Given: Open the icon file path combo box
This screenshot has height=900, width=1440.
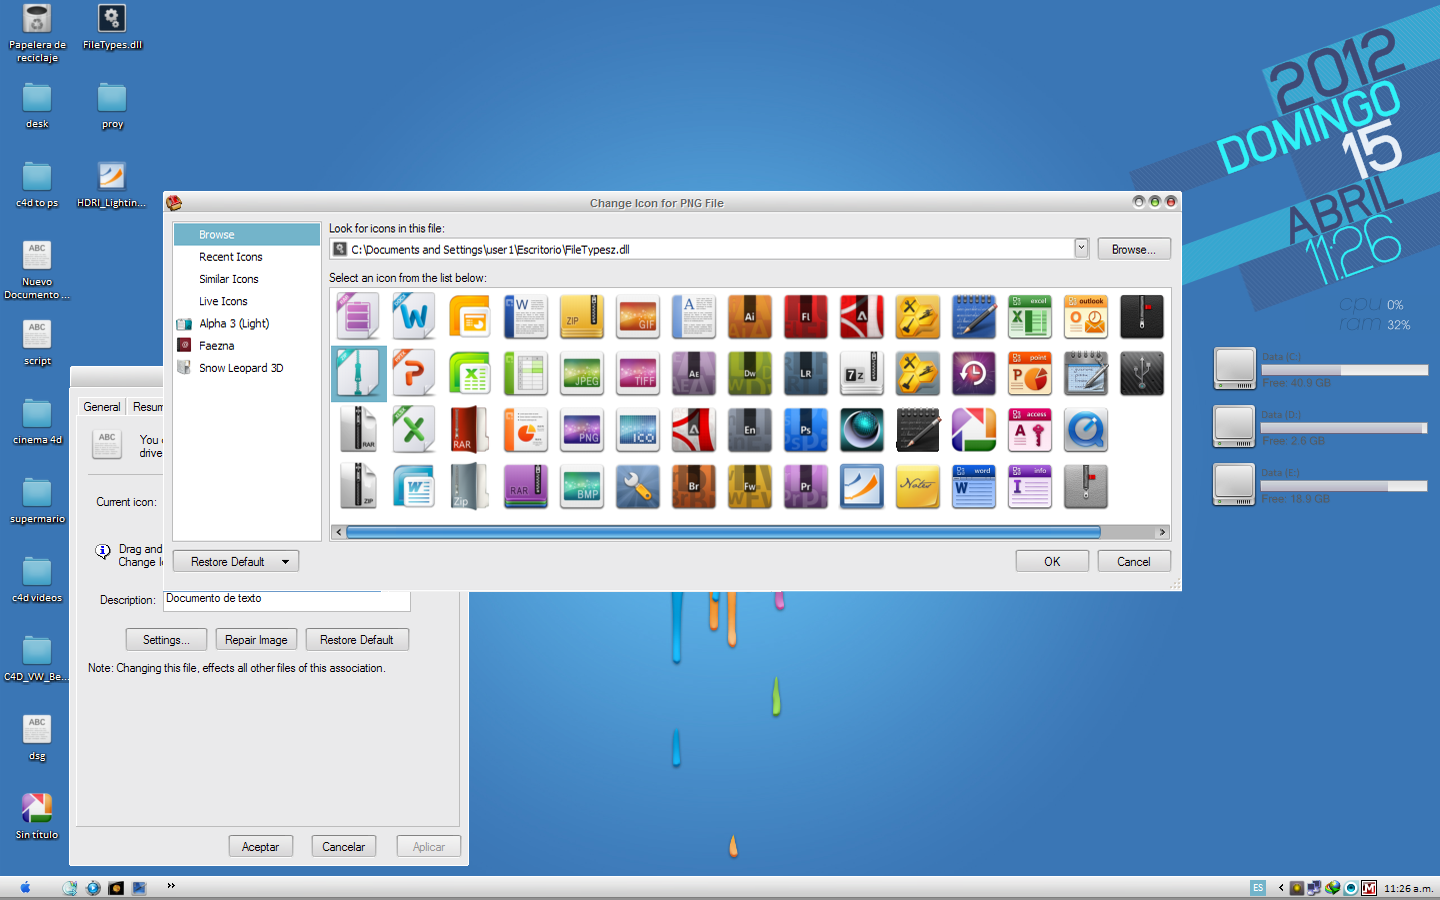Looking at the screenshot, I should (x=1081, y=248).
